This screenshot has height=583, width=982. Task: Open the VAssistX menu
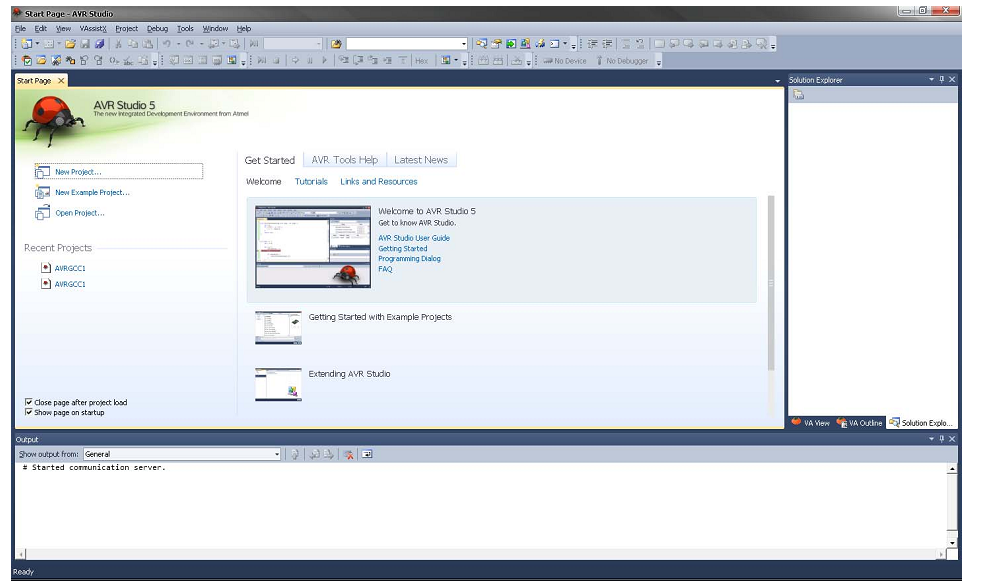click(93, 29)
